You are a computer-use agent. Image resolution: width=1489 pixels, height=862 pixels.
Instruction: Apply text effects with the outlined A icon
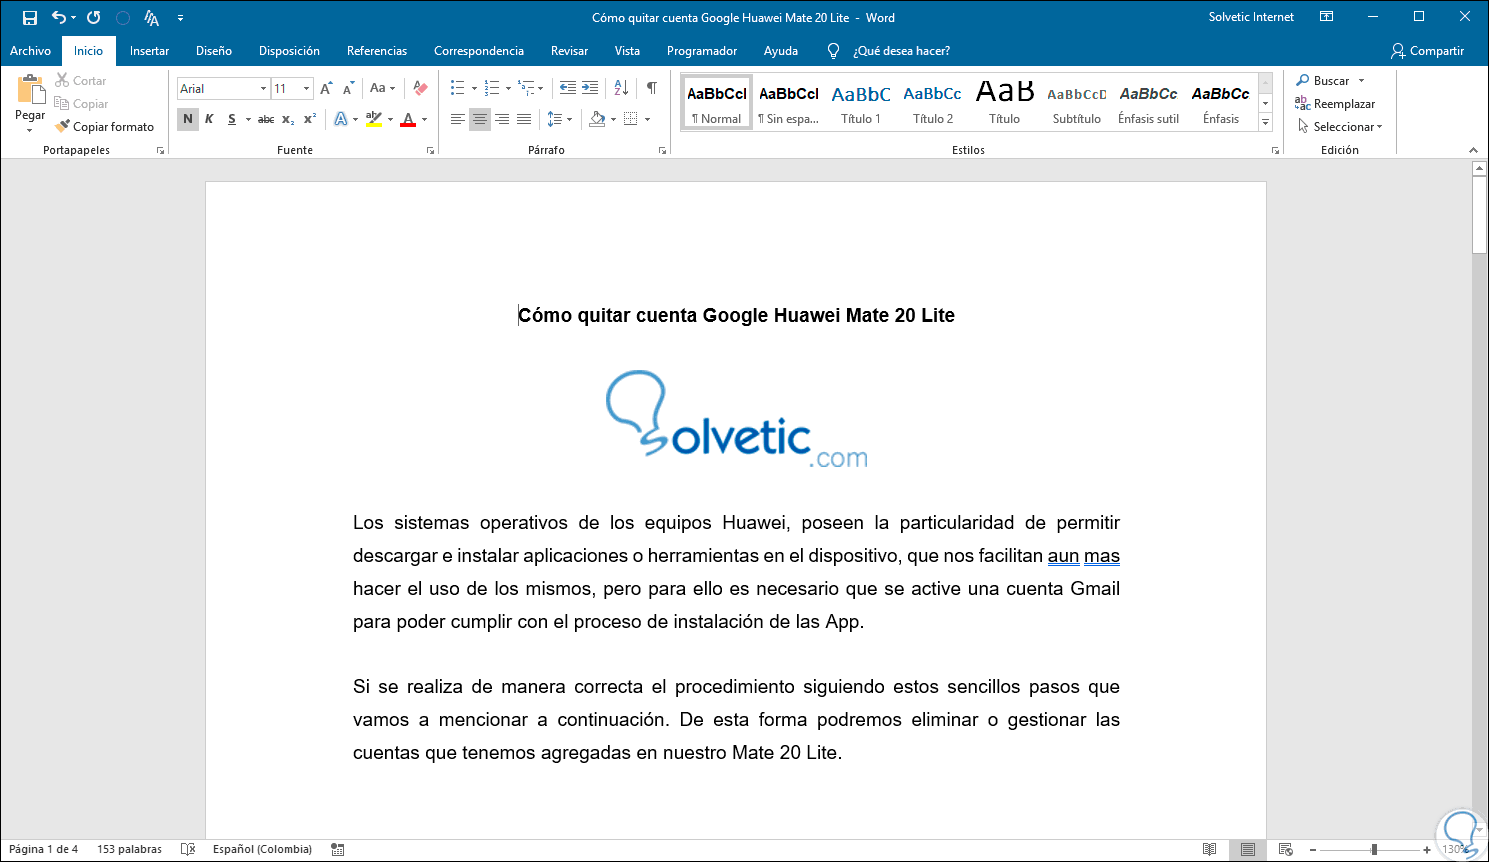[341, 119]
